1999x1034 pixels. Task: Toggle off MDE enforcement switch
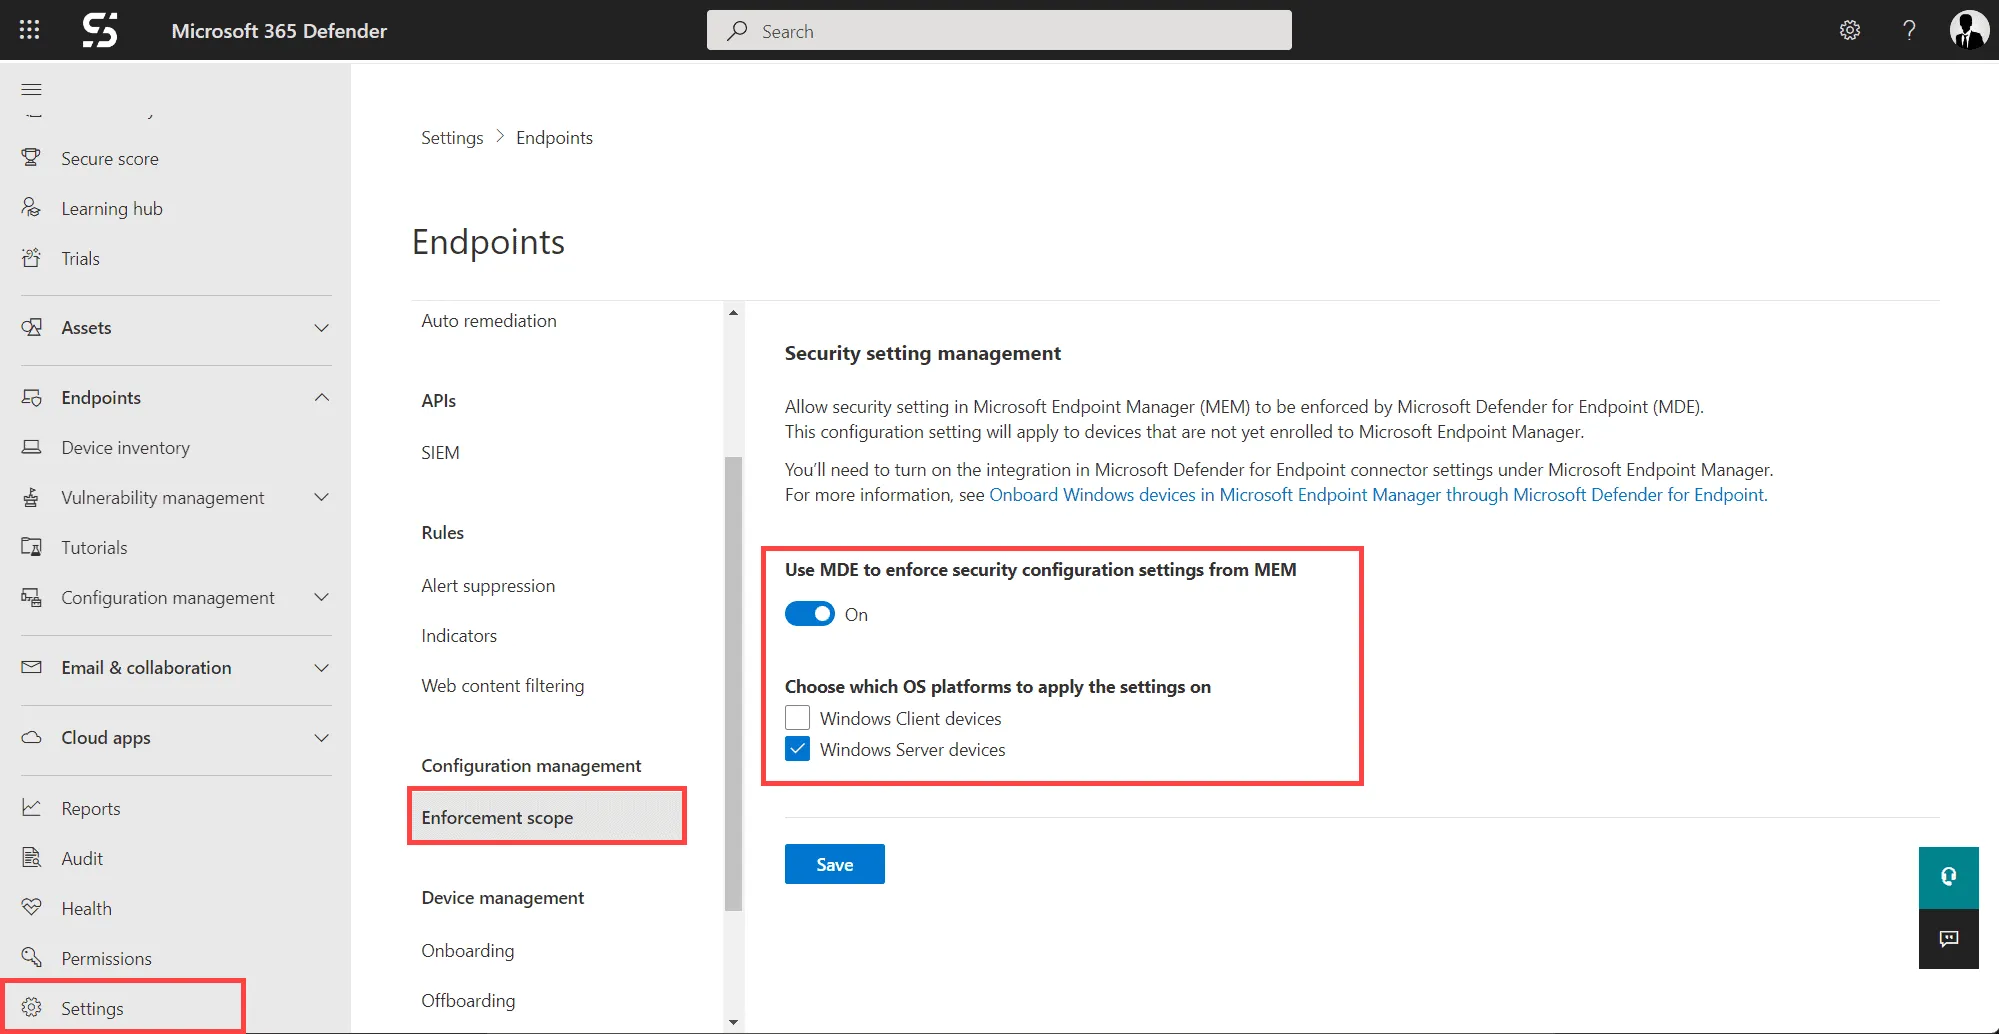point(809,614)
